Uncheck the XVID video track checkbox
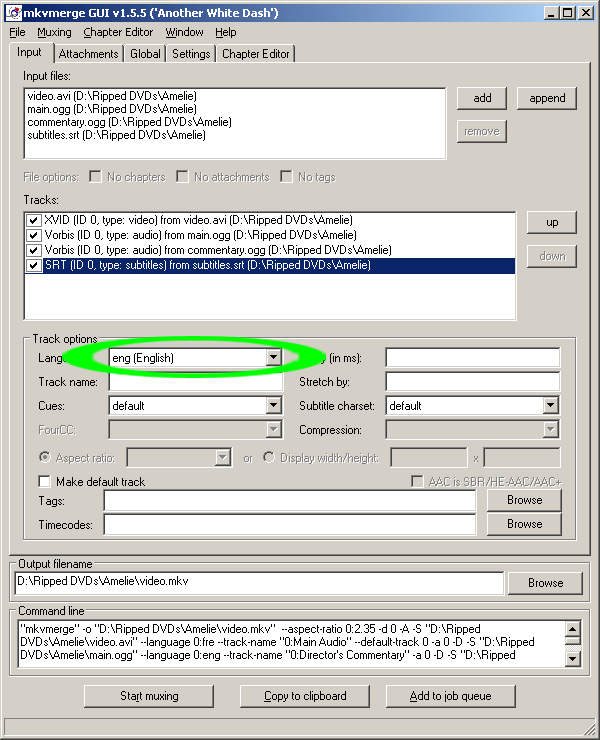 click(33, 220)
